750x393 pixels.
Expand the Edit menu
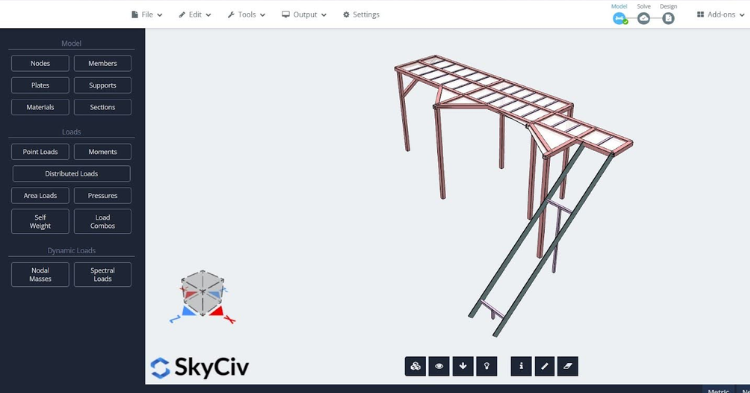[195, 15]
